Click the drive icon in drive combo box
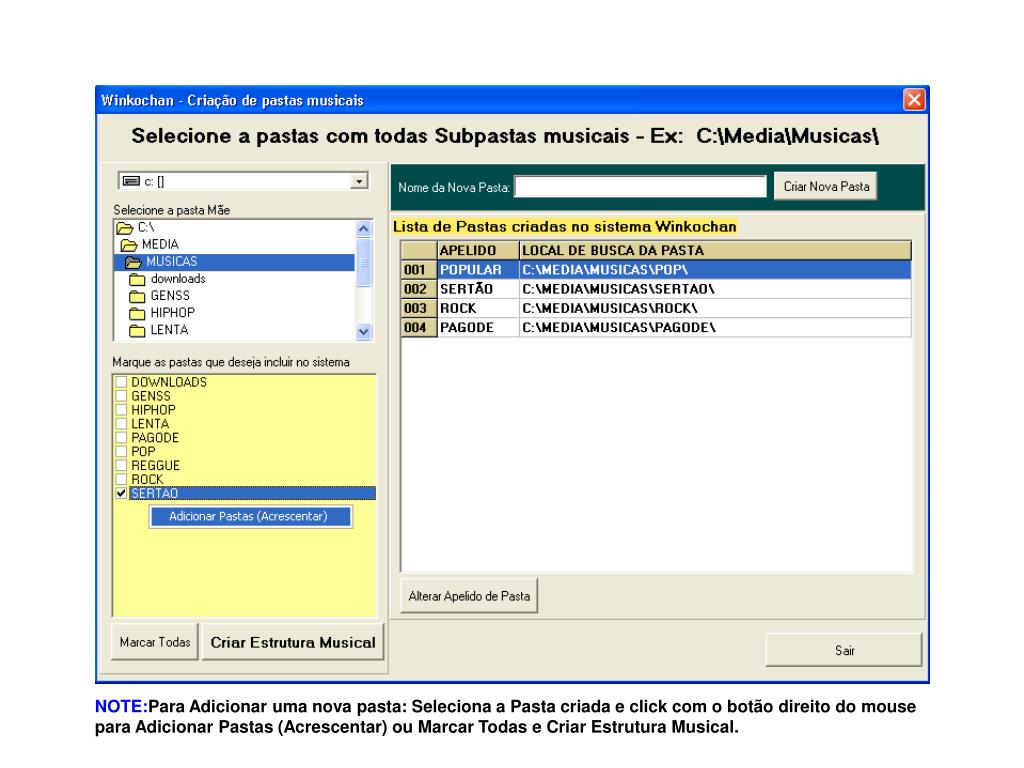The image size is (1024, 768). coord(131,181)
